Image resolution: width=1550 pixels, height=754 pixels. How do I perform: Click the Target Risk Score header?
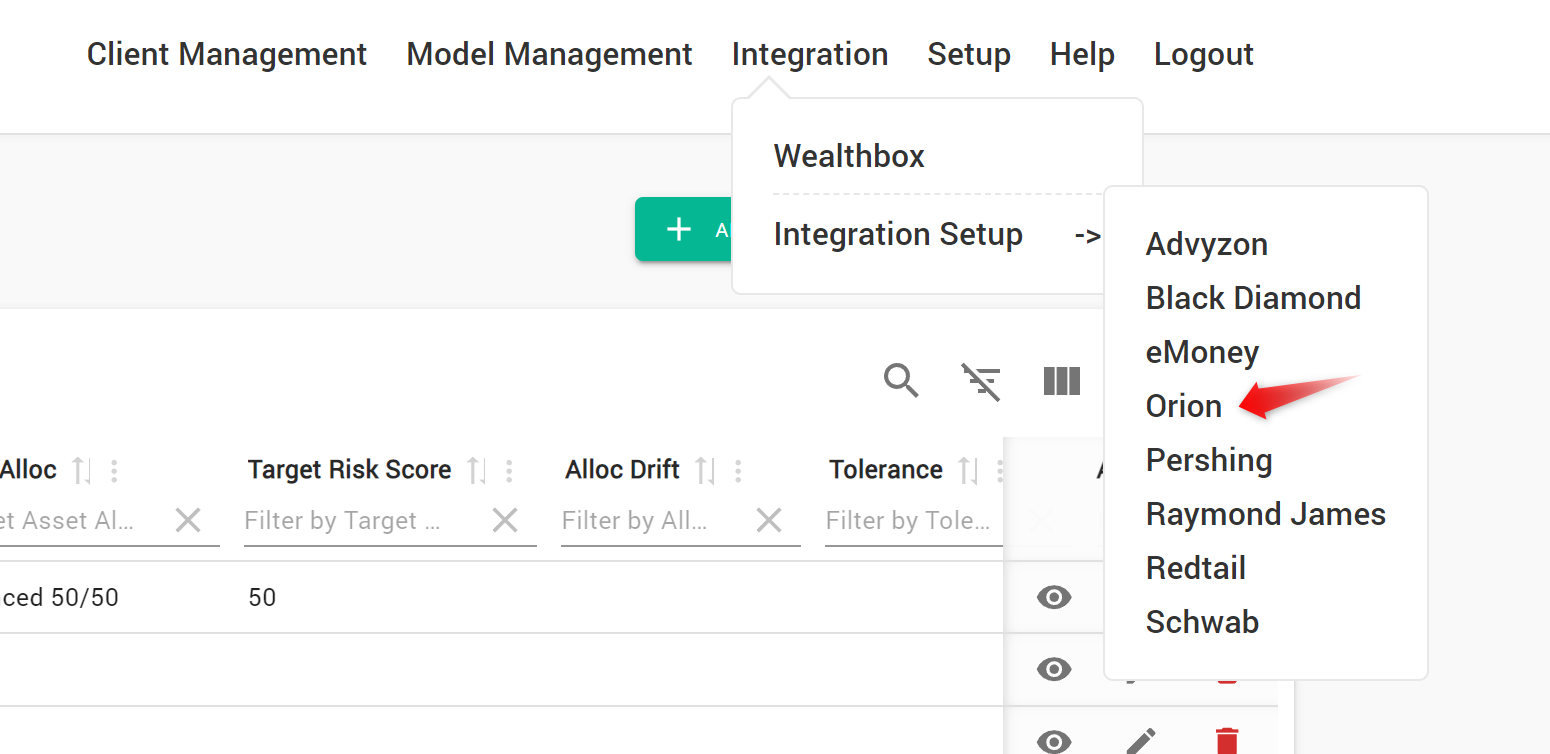pyautogui.click(x=350, y=470)
